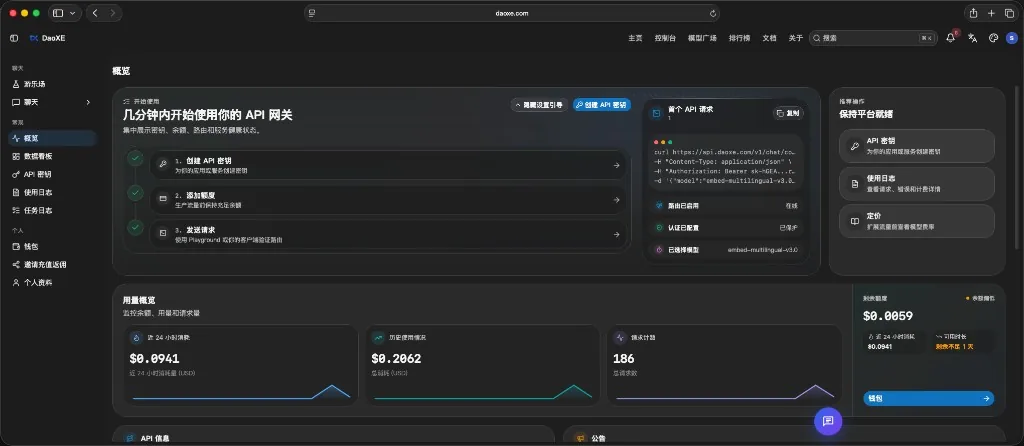Open 个人资料 profile page
1024x446 pixels.
coord(52,283)
